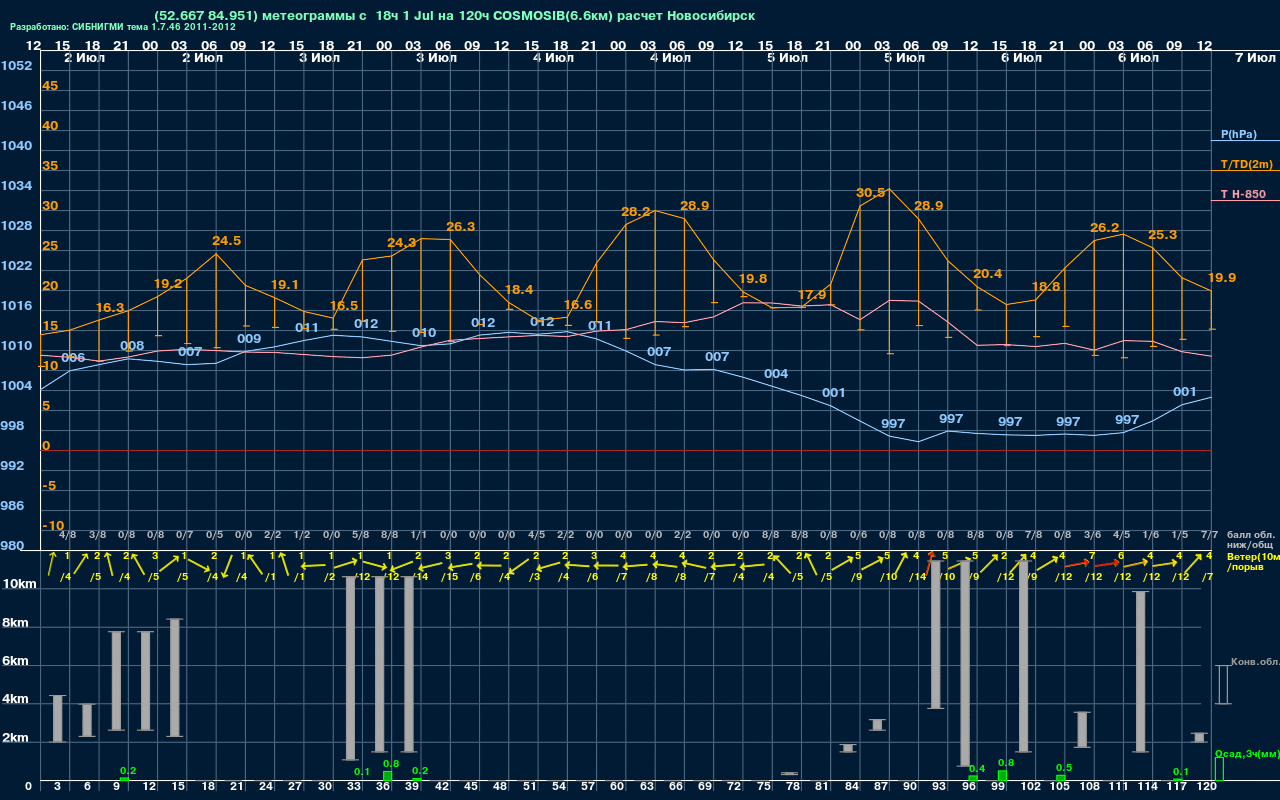This screenshot has width=1280, height=800.
Task: Click the cloud amount value 7/8
Action: click(1034, 535)
